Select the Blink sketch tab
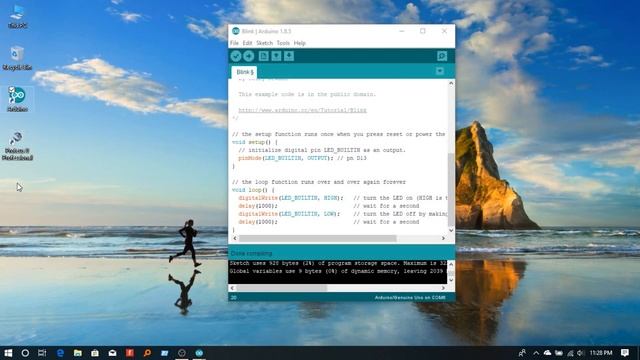640x360 pixels. pos(245,72)
